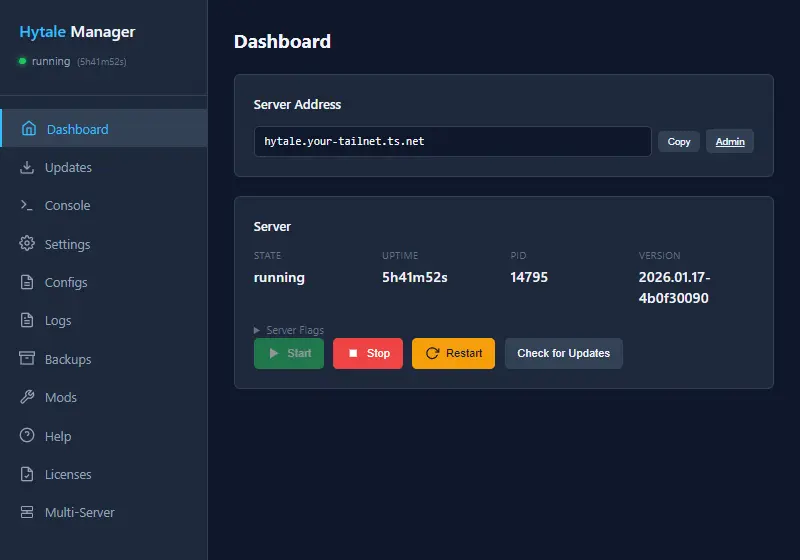
Task: Open the Configs section
Action: coord(104,282)
